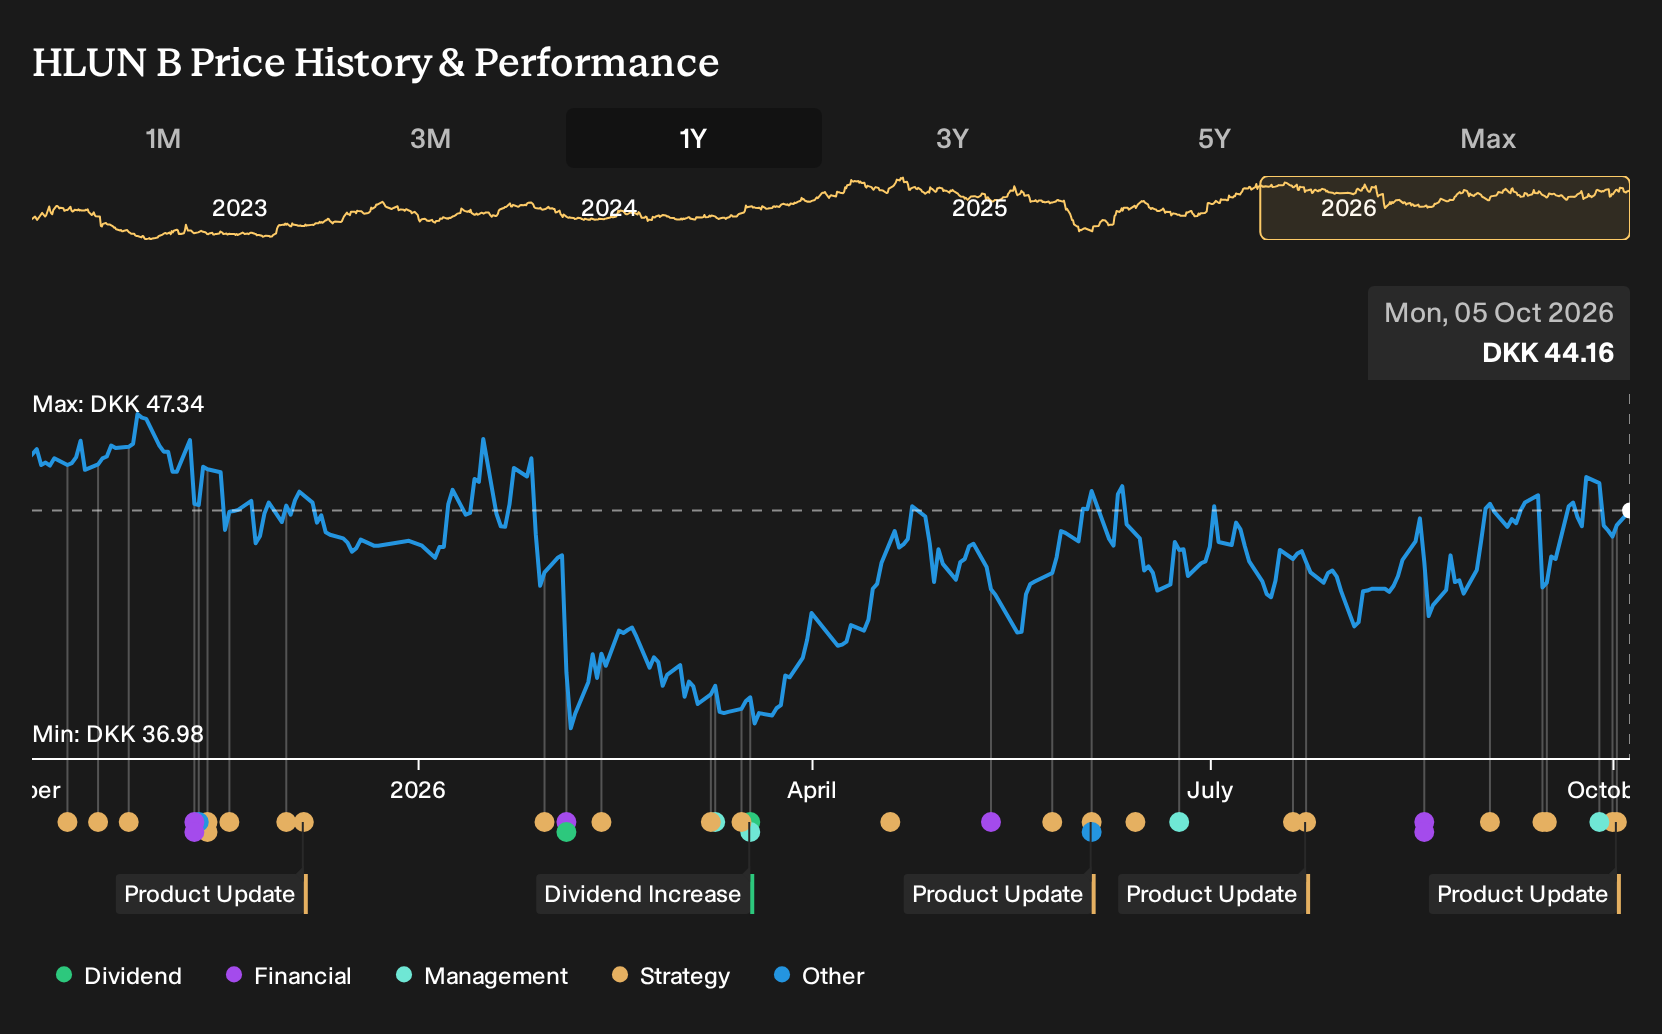Open the Dividend Increase event label
Screen dimensions: 1662x1034
pos(645,894)
